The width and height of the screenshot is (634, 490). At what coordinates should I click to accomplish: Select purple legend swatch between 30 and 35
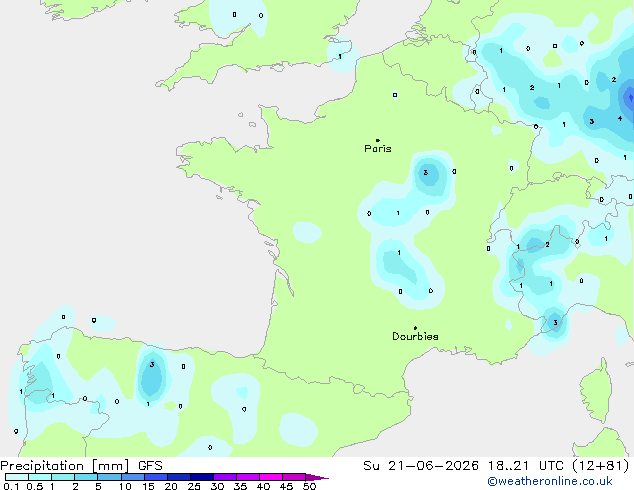[x=225, y=477]
